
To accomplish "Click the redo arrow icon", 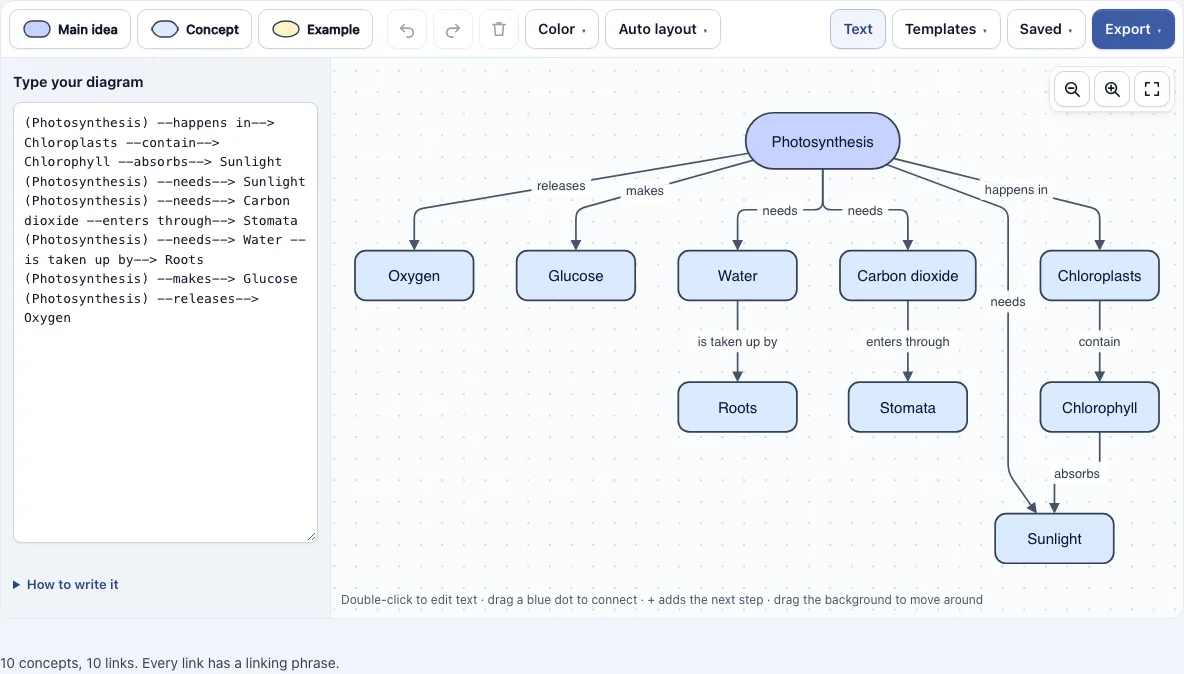I will [453, 29].
